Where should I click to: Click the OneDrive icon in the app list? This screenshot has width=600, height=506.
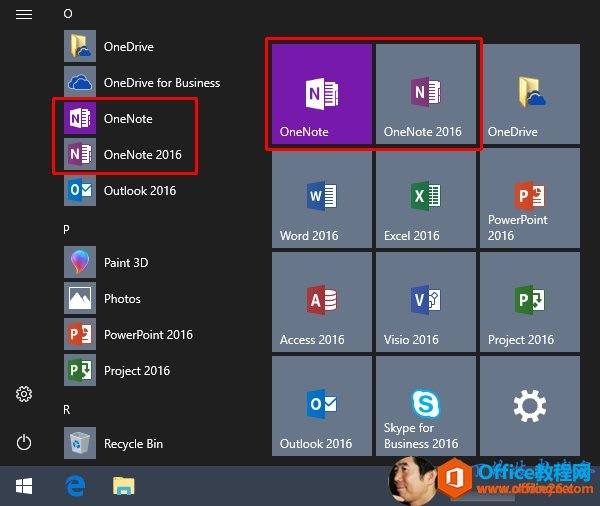pyautogui.click(x=80, y=46)
